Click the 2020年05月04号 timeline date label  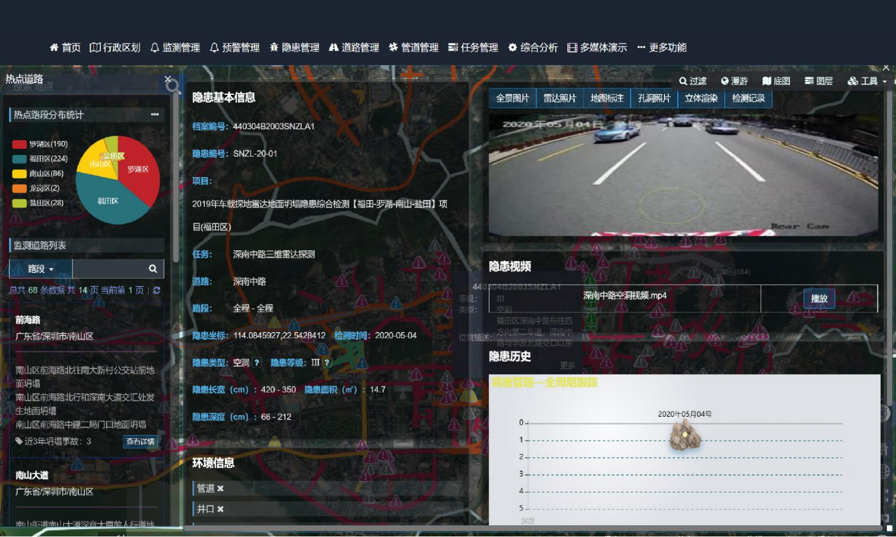pyautogui.click(x=685, y=414)
